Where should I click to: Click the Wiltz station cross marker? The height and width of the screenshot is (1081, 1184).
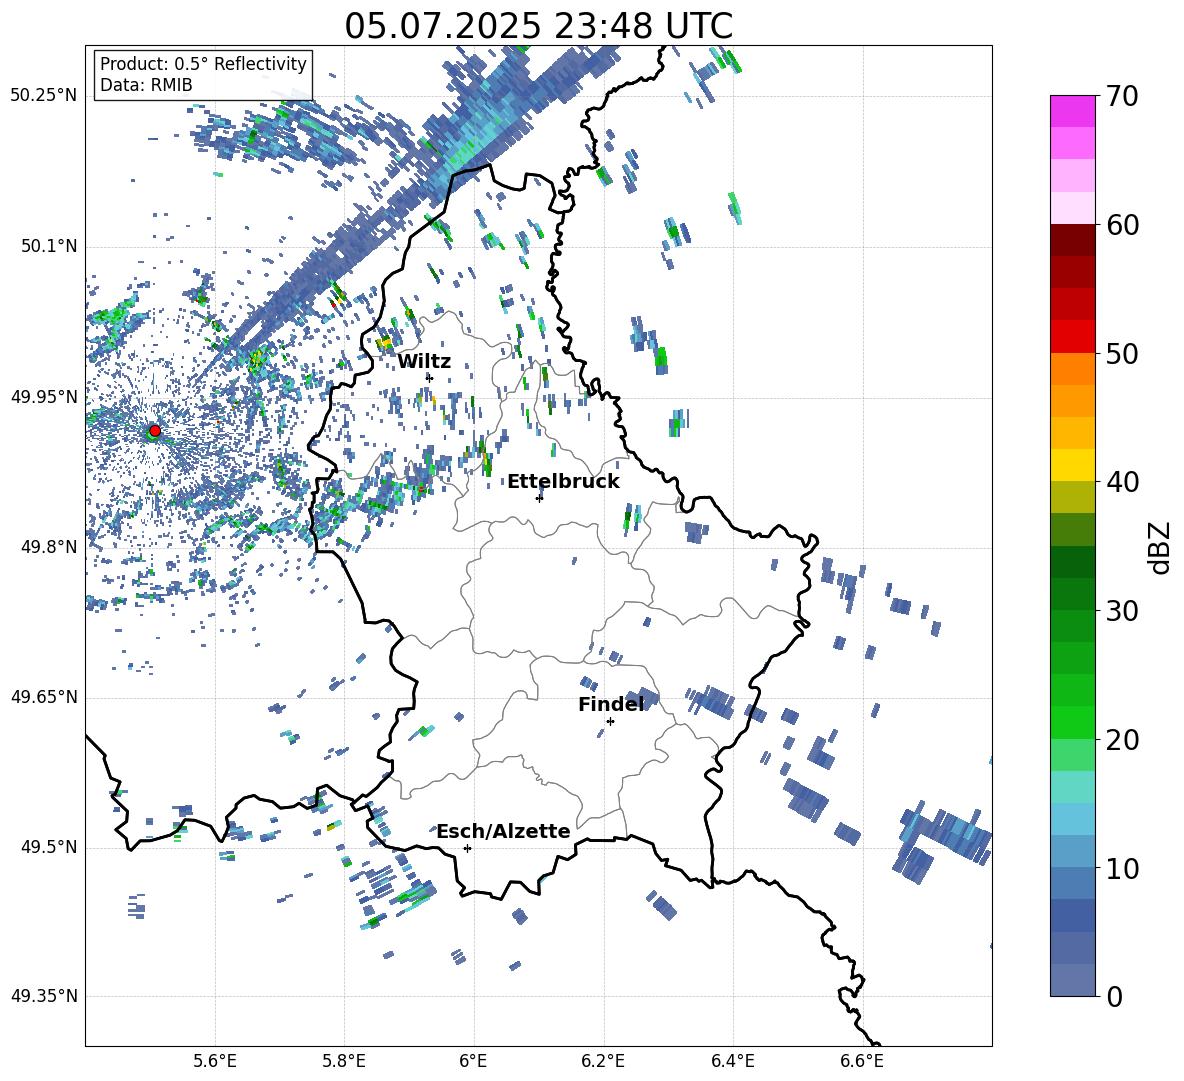pos(429,377)
